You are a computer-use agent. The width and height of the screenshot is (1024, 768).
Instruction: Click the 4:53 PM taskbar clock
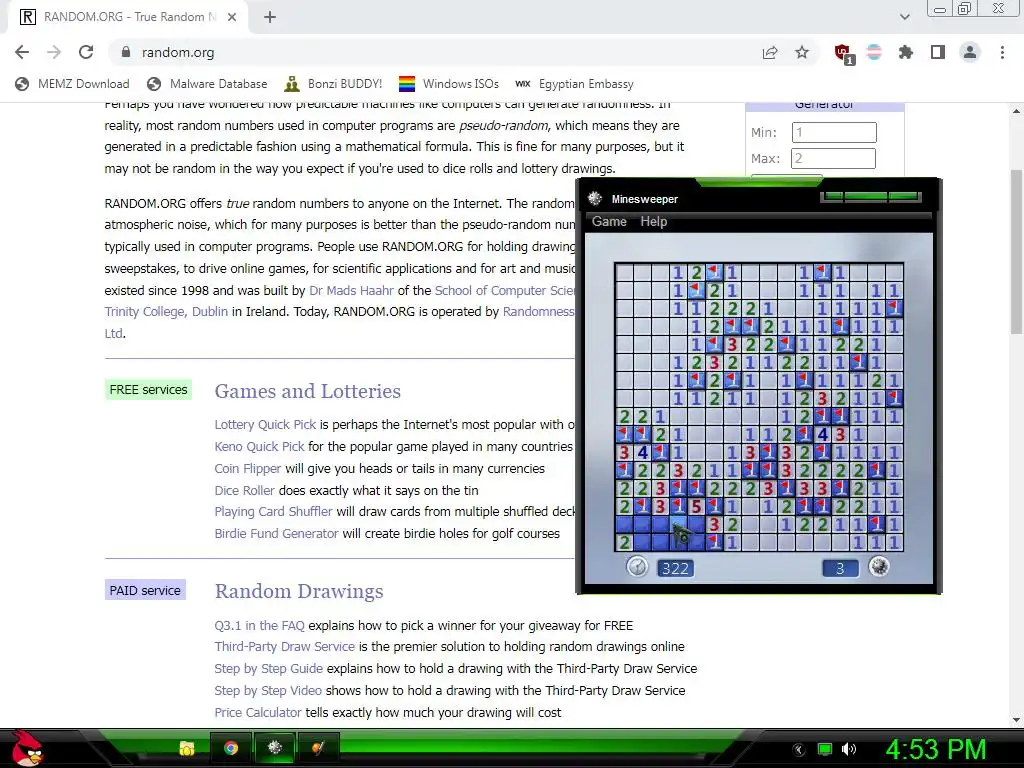pyautogui.click(x=935, y=749)
